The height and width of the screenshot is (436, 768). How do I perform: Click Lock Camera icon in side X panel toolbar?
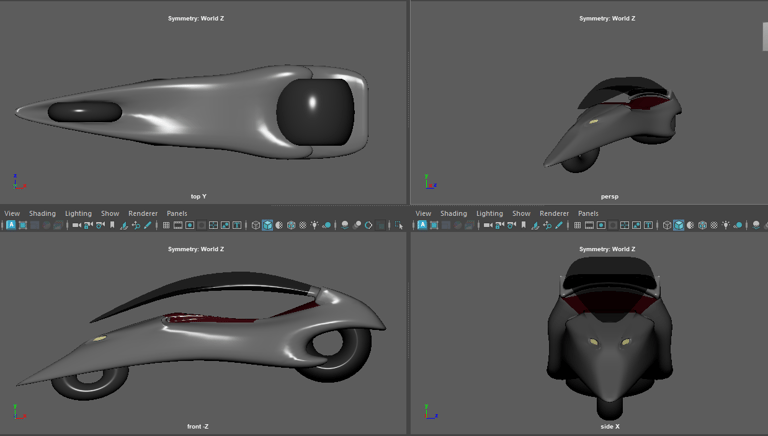click(500, 225)
